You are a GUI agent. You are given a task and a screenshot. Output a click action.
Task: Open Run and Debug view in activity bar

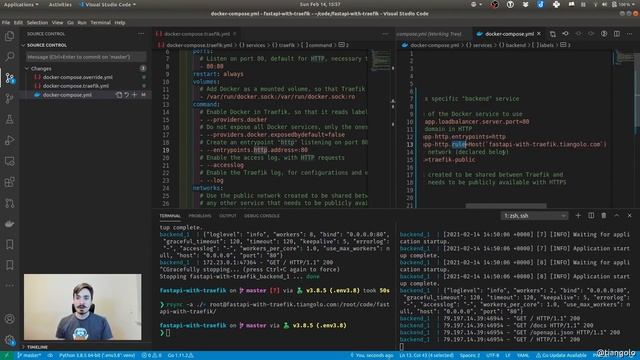coord(9,140)
